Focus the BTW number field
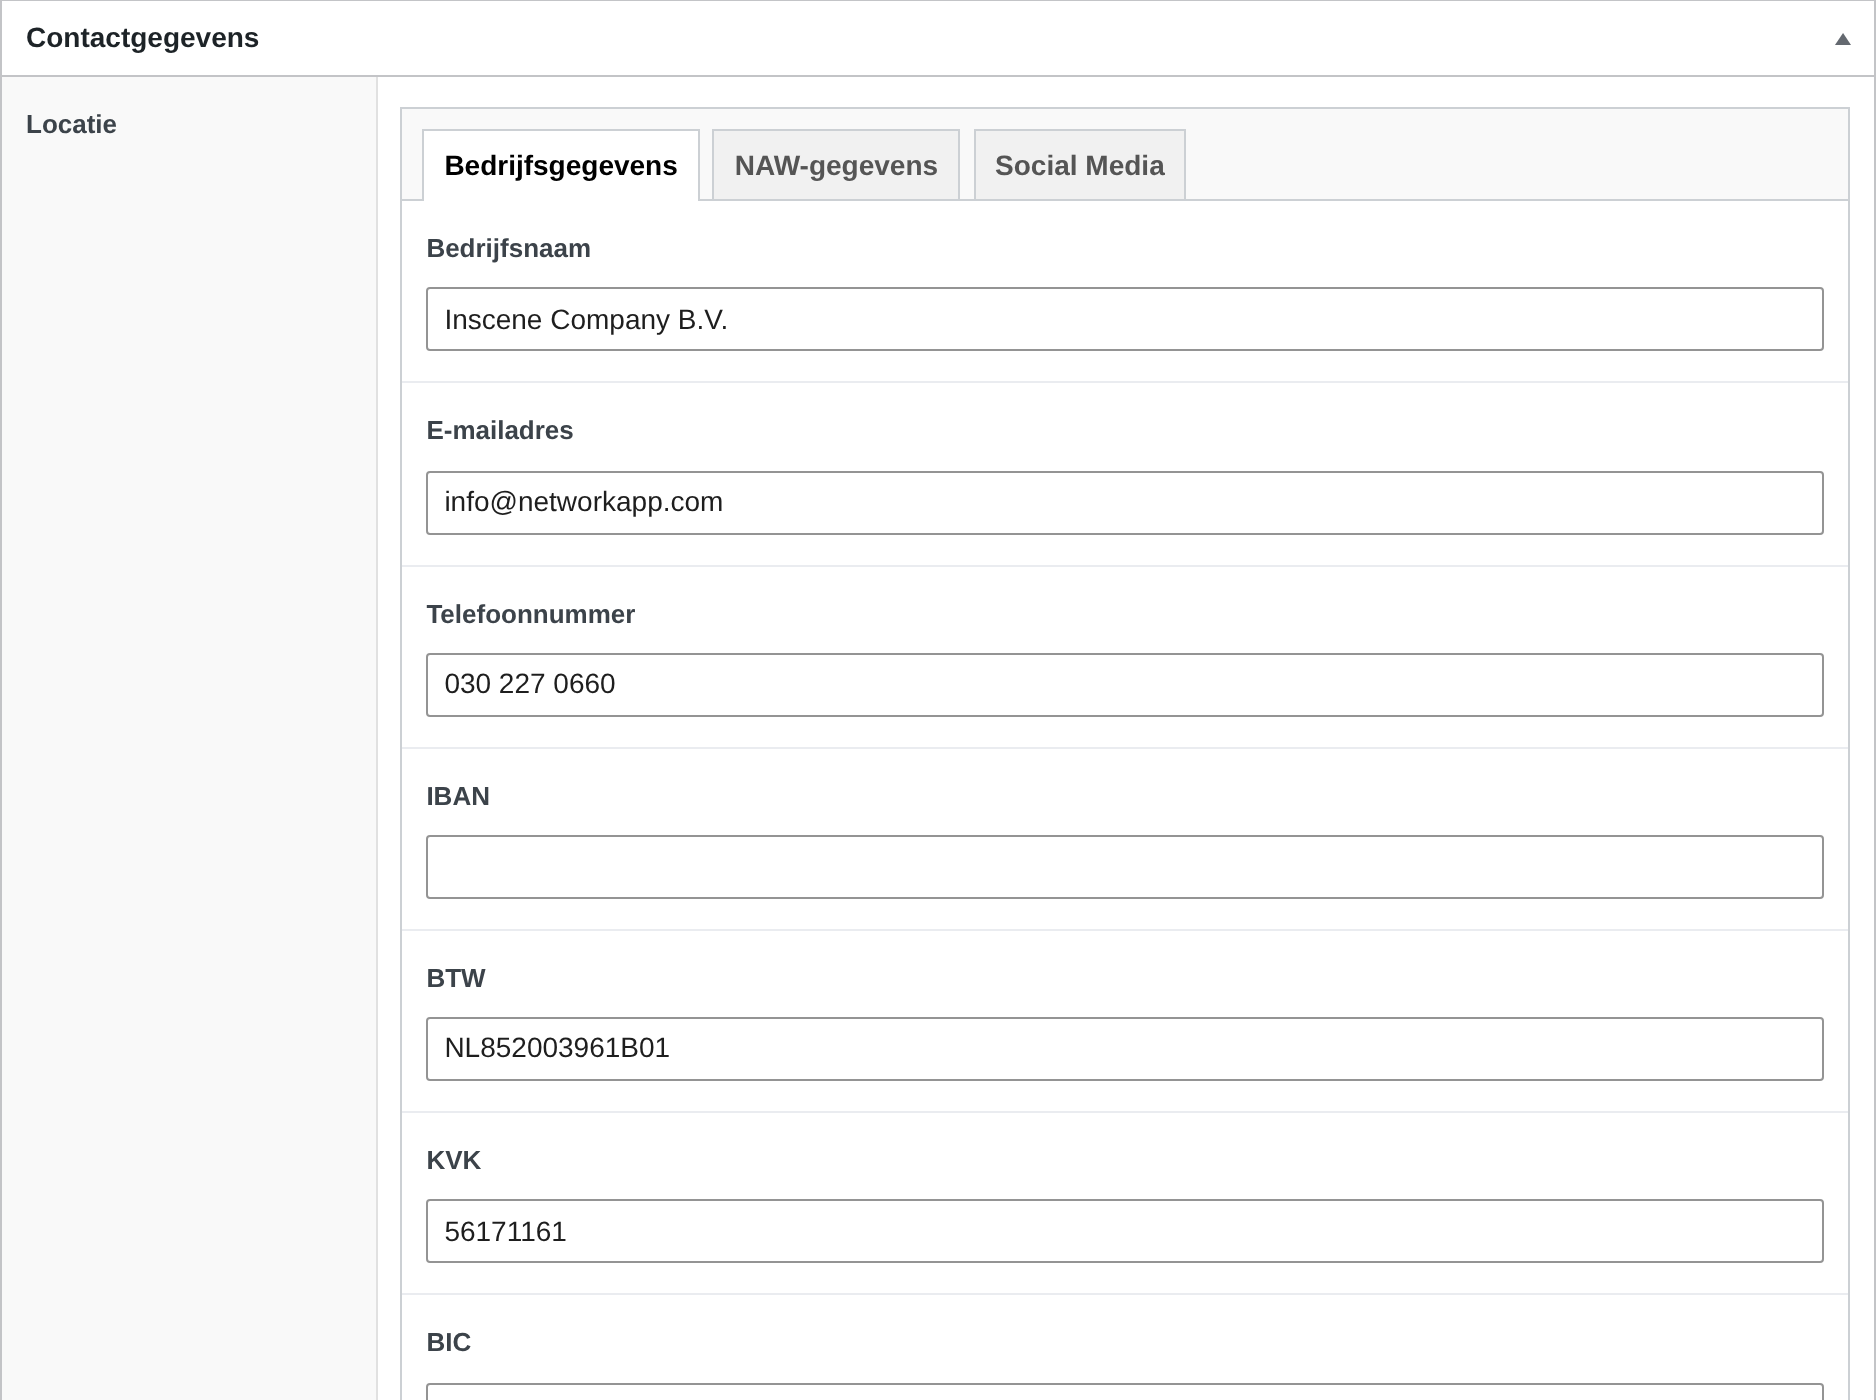The width and height of the screenshot is (1876, 1400). [x=1125, y=1049]
